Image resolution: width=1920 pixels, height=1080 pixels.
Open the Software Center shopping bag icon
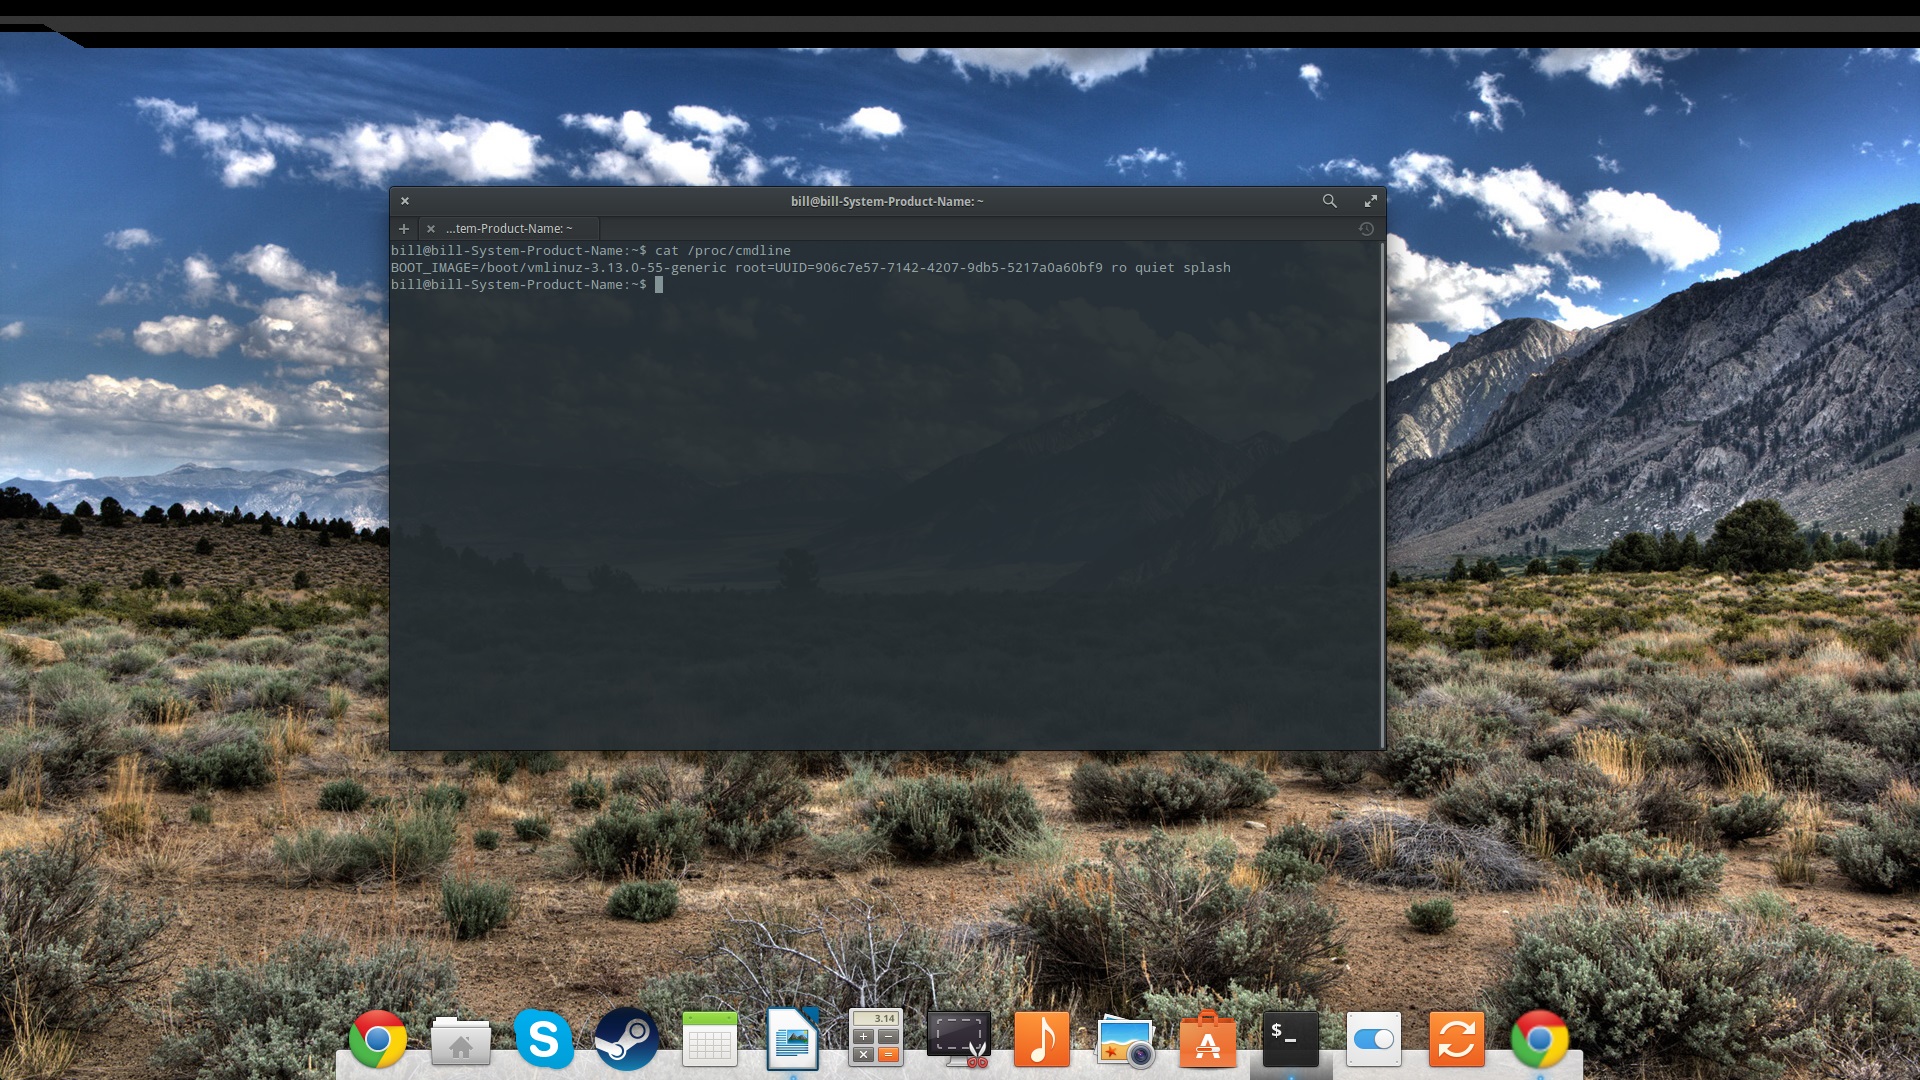1208,1040
